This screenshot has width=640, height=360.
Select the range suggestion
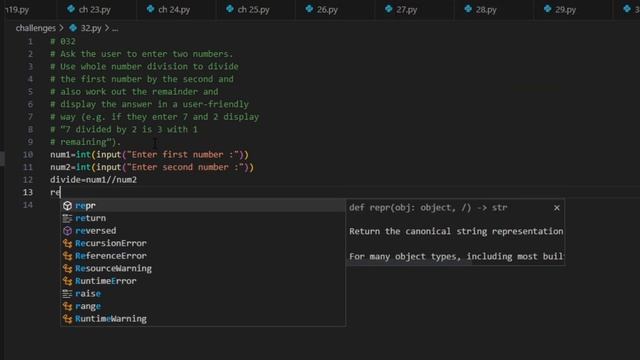(203, 306)
